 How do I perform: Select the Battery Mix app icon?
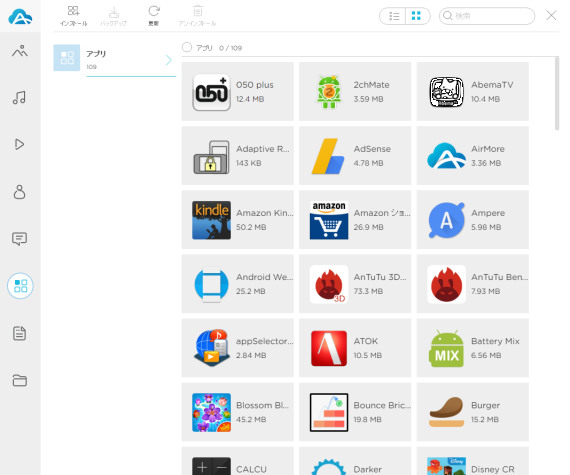pyautogui.click(x=446, y=348)
